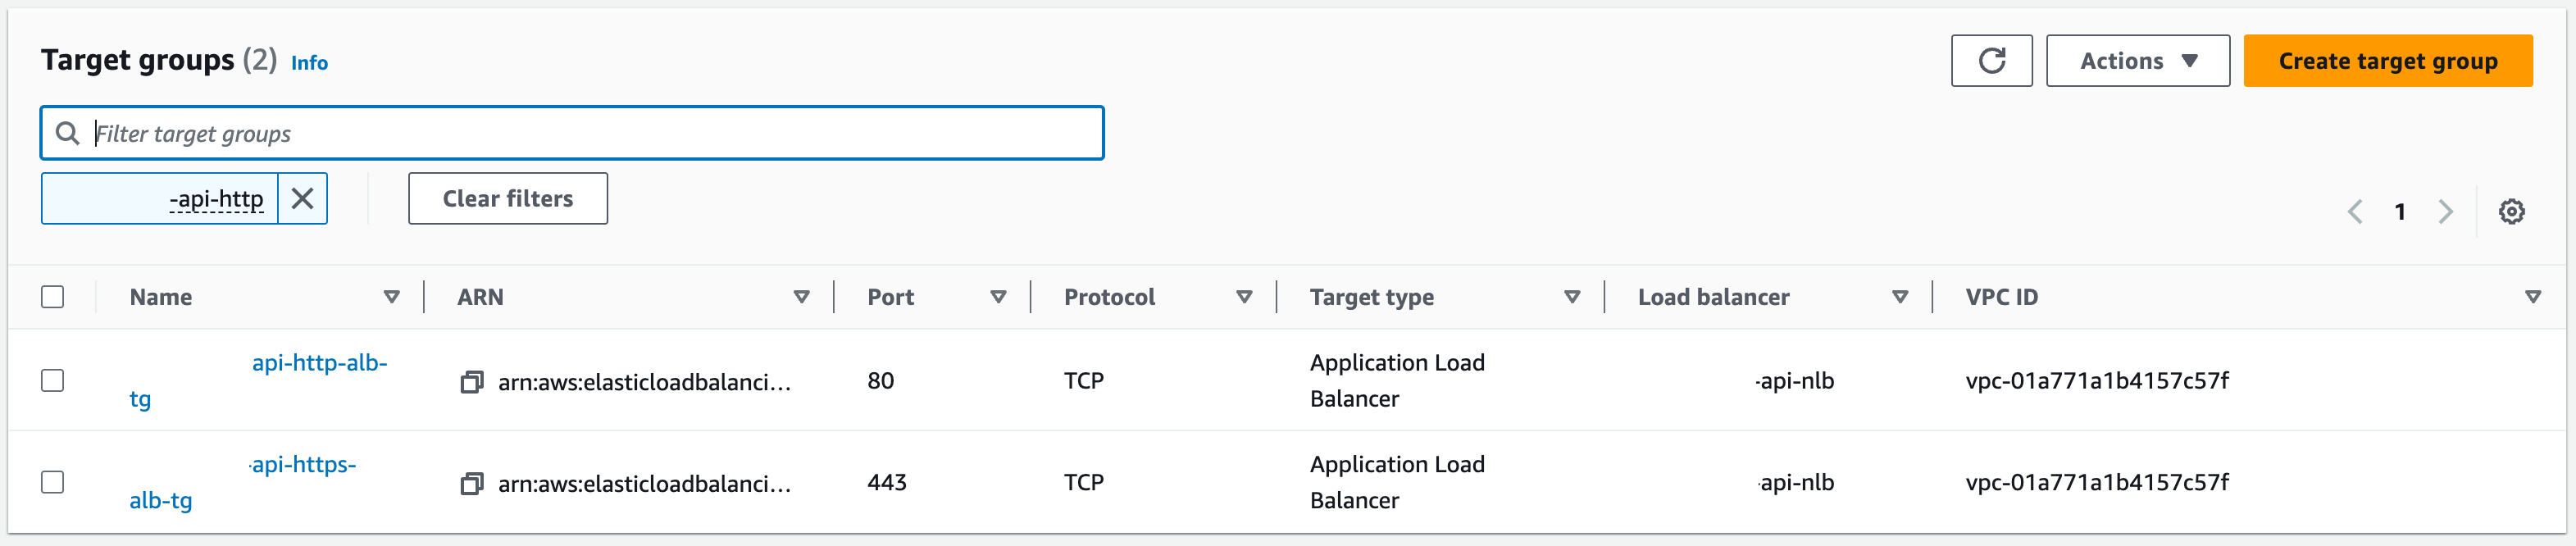Remove the -api-http filter token
Image resolution: width=2576 pixels, height=546 pixels.
302,199
